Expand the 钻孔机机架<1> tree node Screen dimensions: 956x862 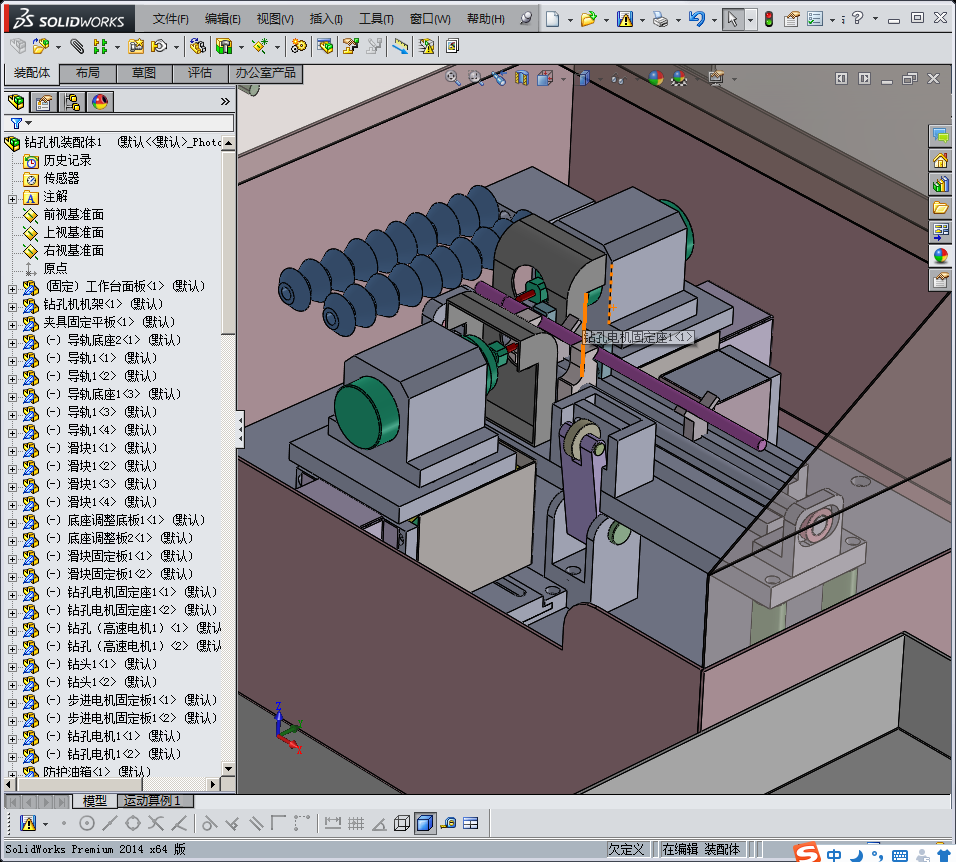[12, 307]
